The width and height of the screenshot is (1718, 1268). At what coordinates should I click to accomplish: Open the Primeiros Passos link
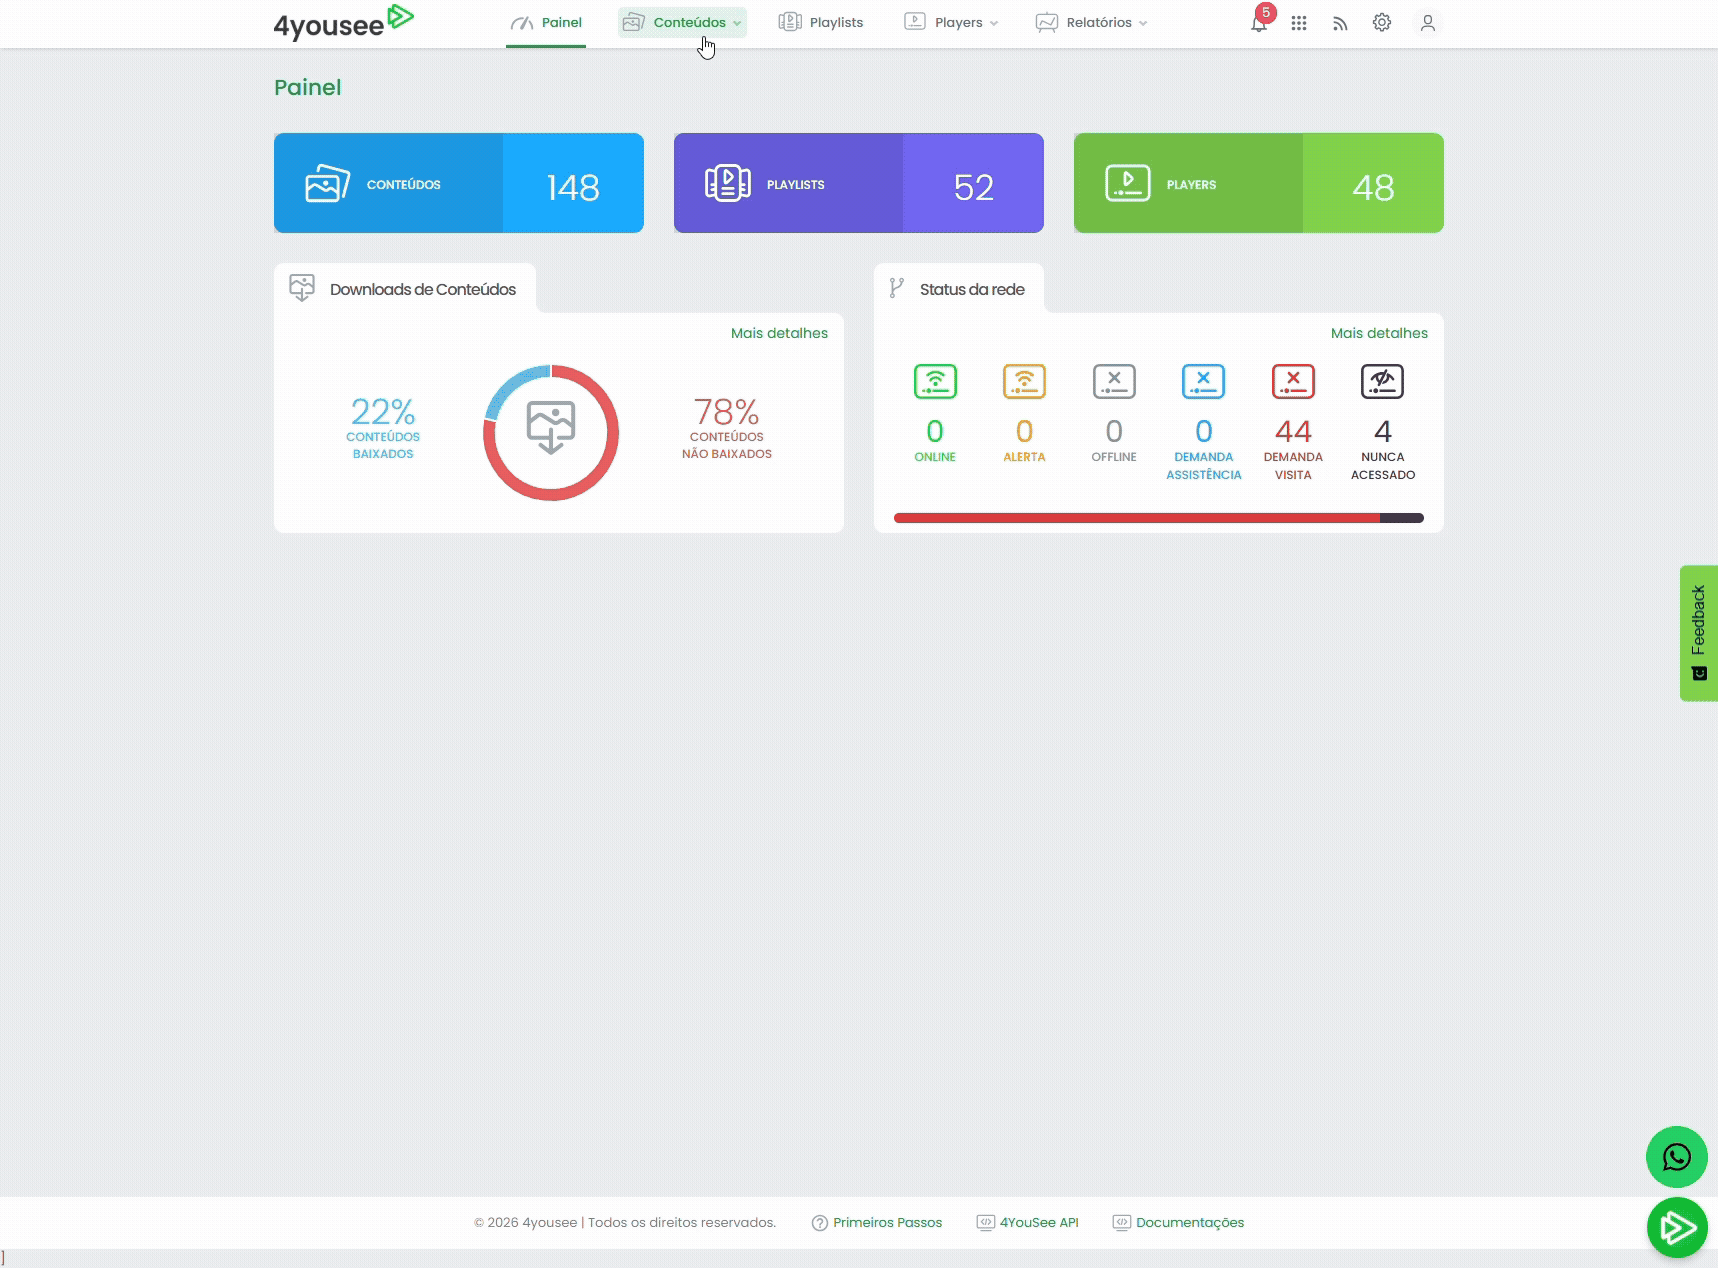(877, 1222)
